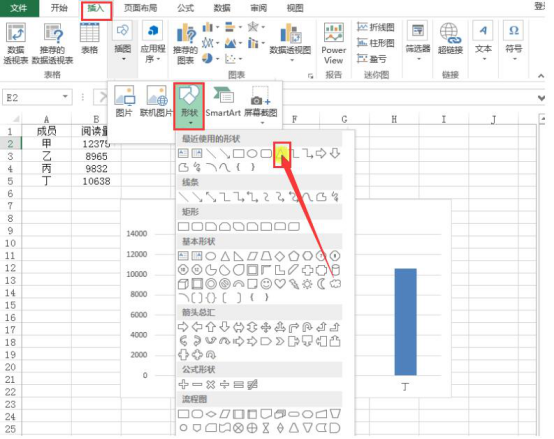The height and width of the screenshot is (439, 554).
Task: Open the 文件 file menu
Action: [x=19, y=8]
